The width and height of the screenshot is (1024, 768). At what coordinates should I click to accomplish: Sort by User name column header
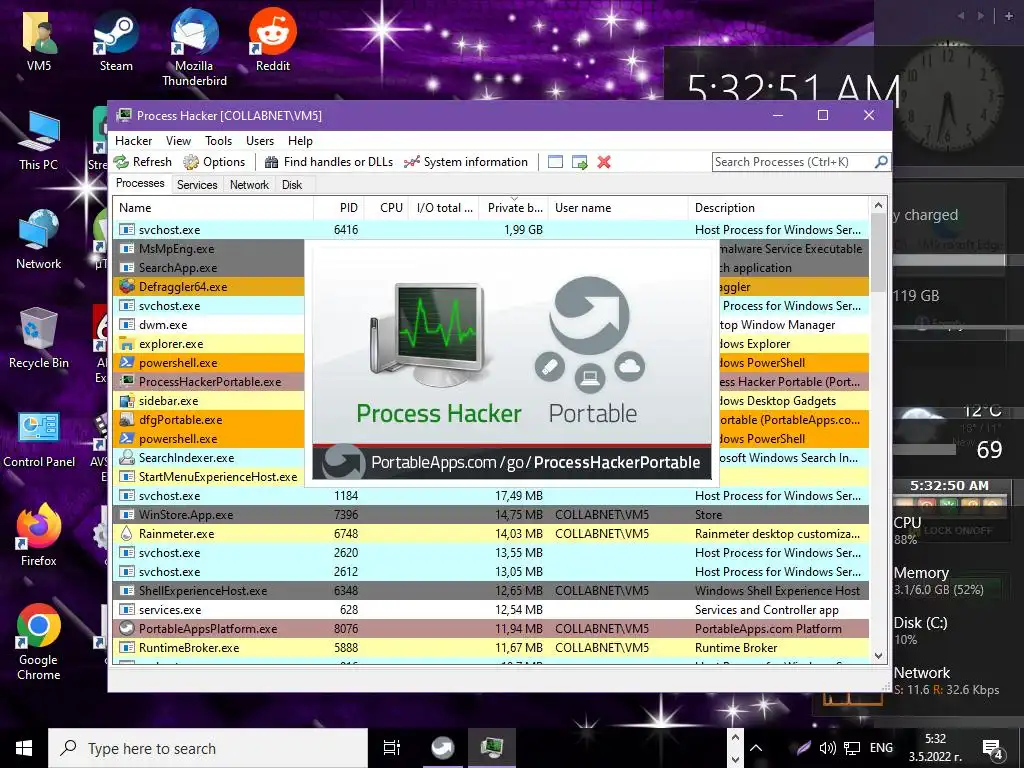tap(618, 208)
